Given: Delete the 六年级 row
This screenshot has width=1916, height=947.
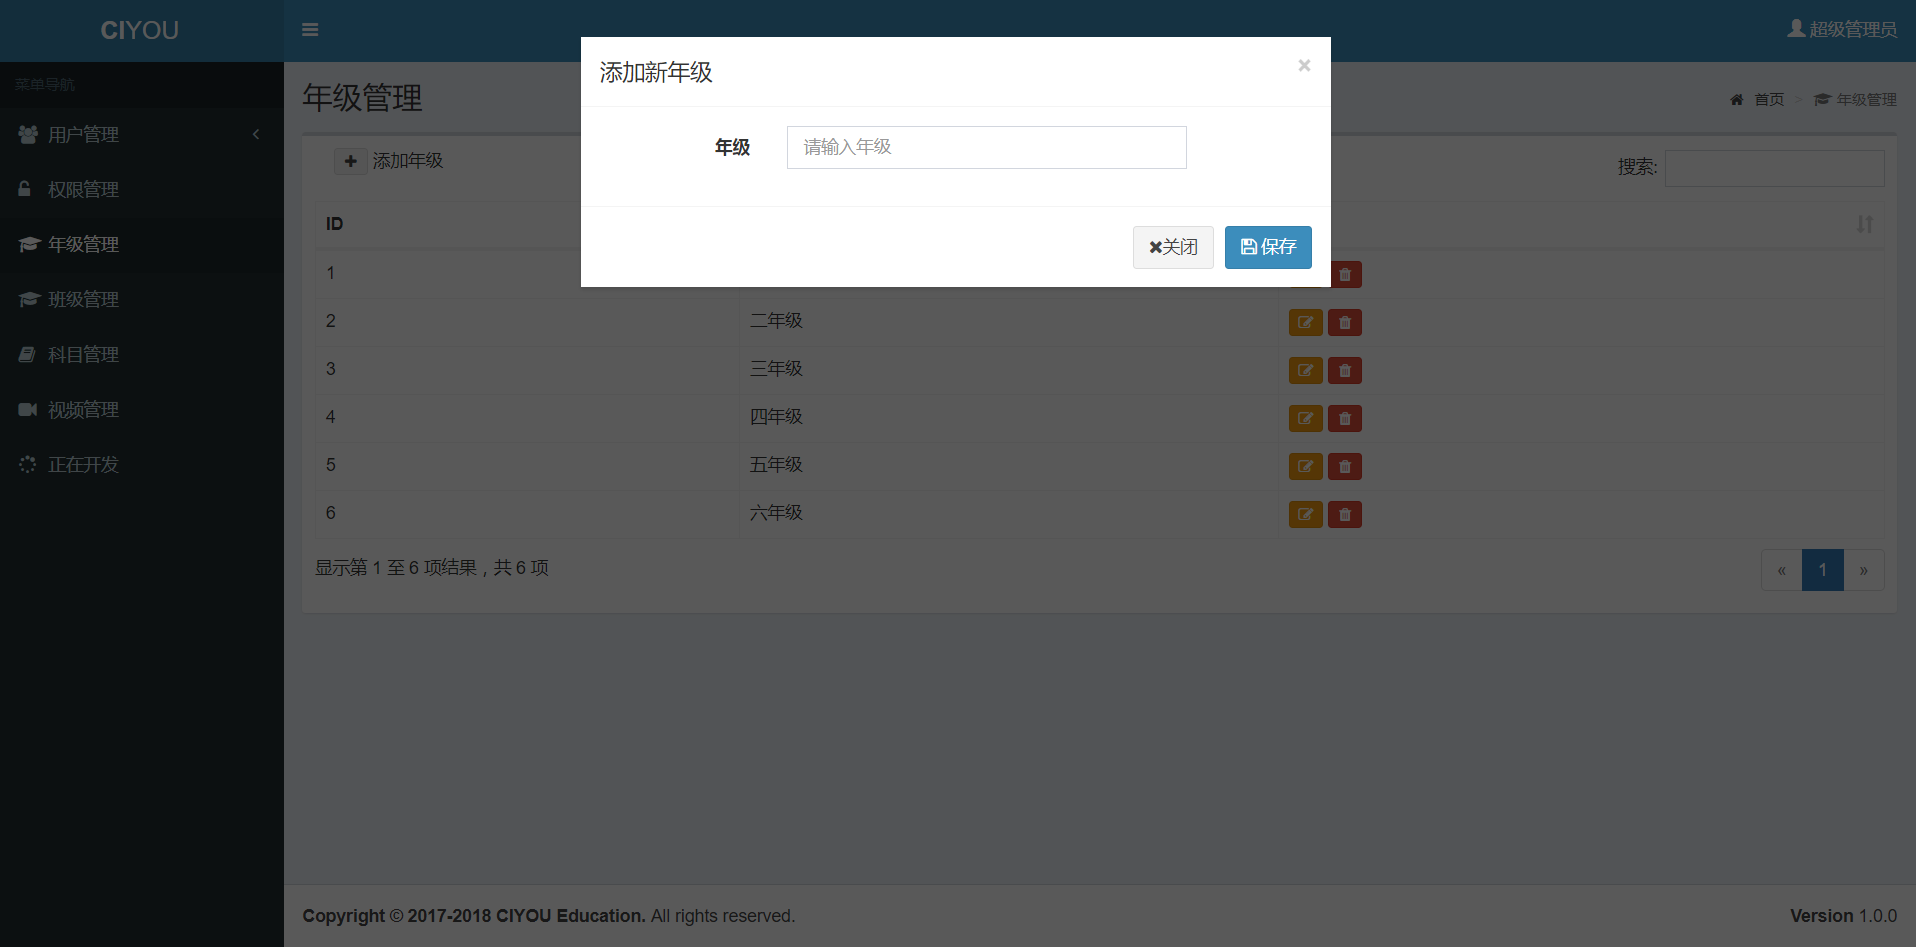Looking at the screenshot, I should (x=1345, y=515).
